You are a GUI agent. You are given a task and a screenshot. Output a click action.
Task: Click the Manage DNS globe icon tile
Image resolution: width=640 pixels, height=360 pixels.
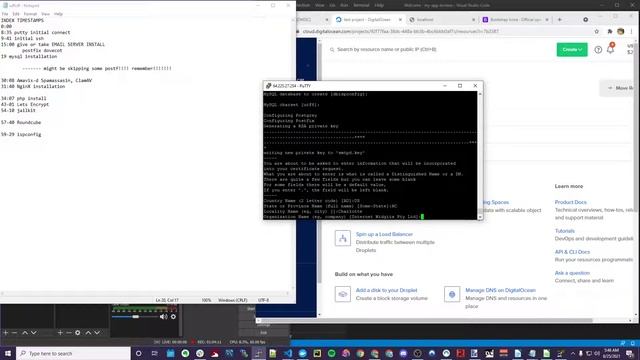[x=452, y=294]
